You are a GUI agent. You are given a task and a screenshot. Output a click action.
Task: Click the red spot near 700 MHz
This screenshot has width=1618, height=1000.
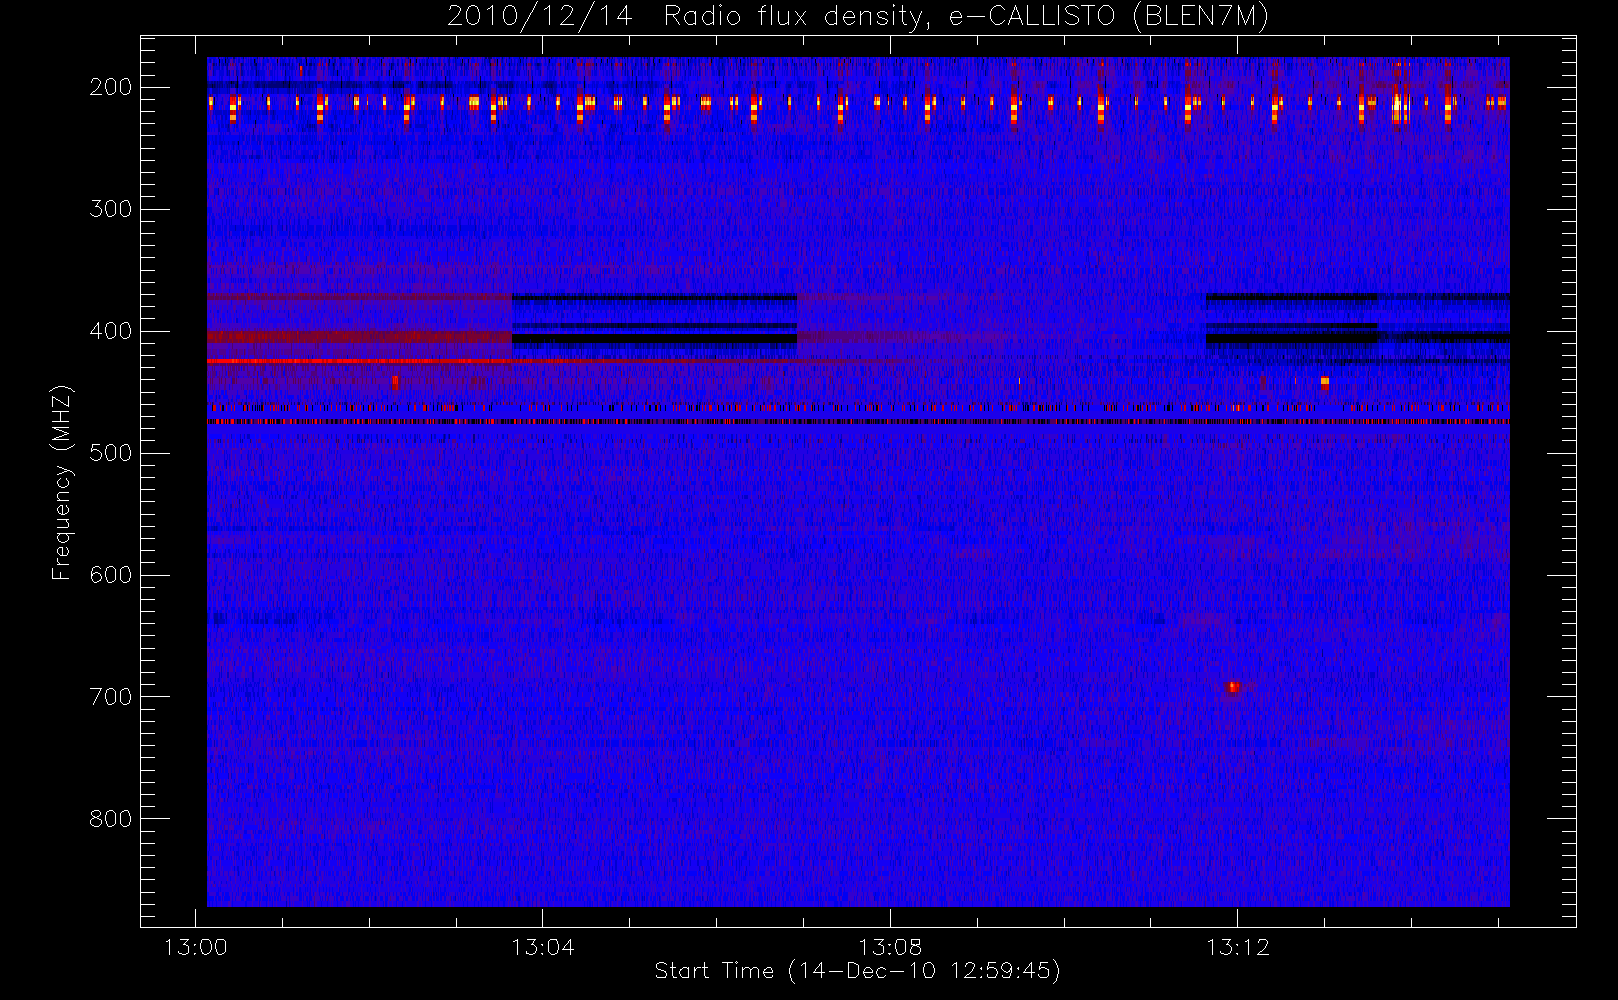[x=1233, y=687]
